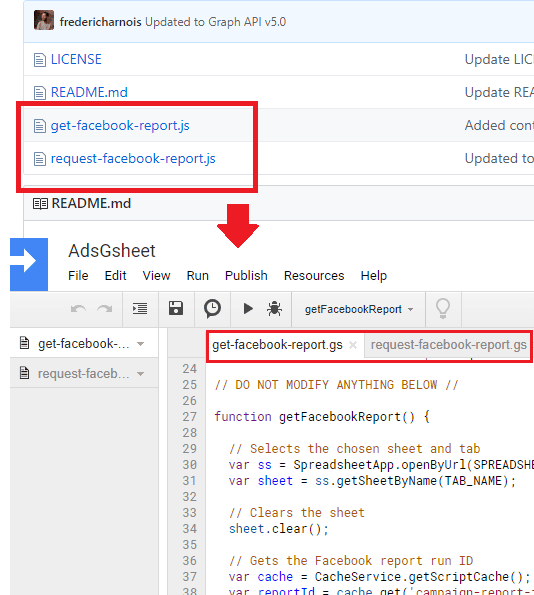Close the get-facebook-report.gs tab

[x=353, y=345]
